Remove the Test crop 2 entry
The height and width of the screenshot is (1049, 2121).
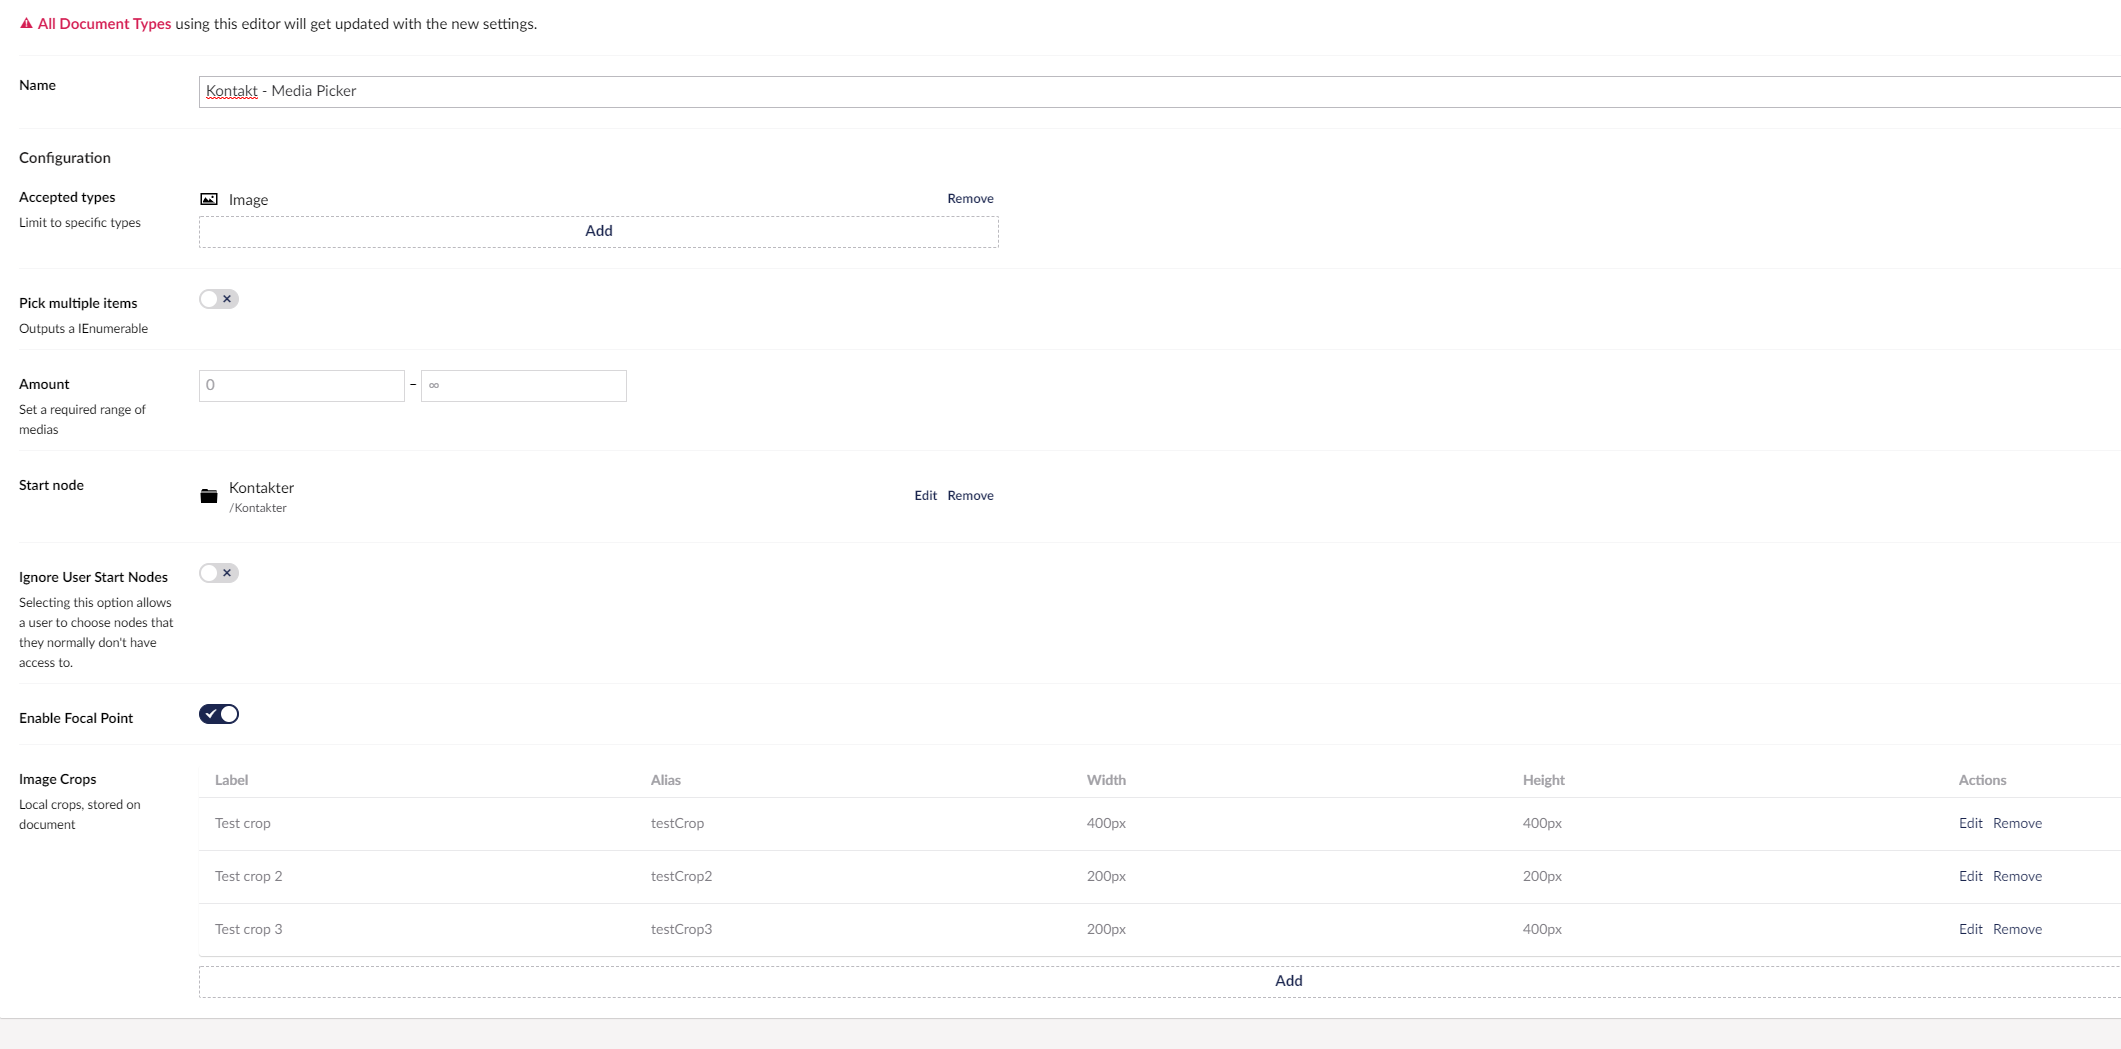pos(2017,876)
